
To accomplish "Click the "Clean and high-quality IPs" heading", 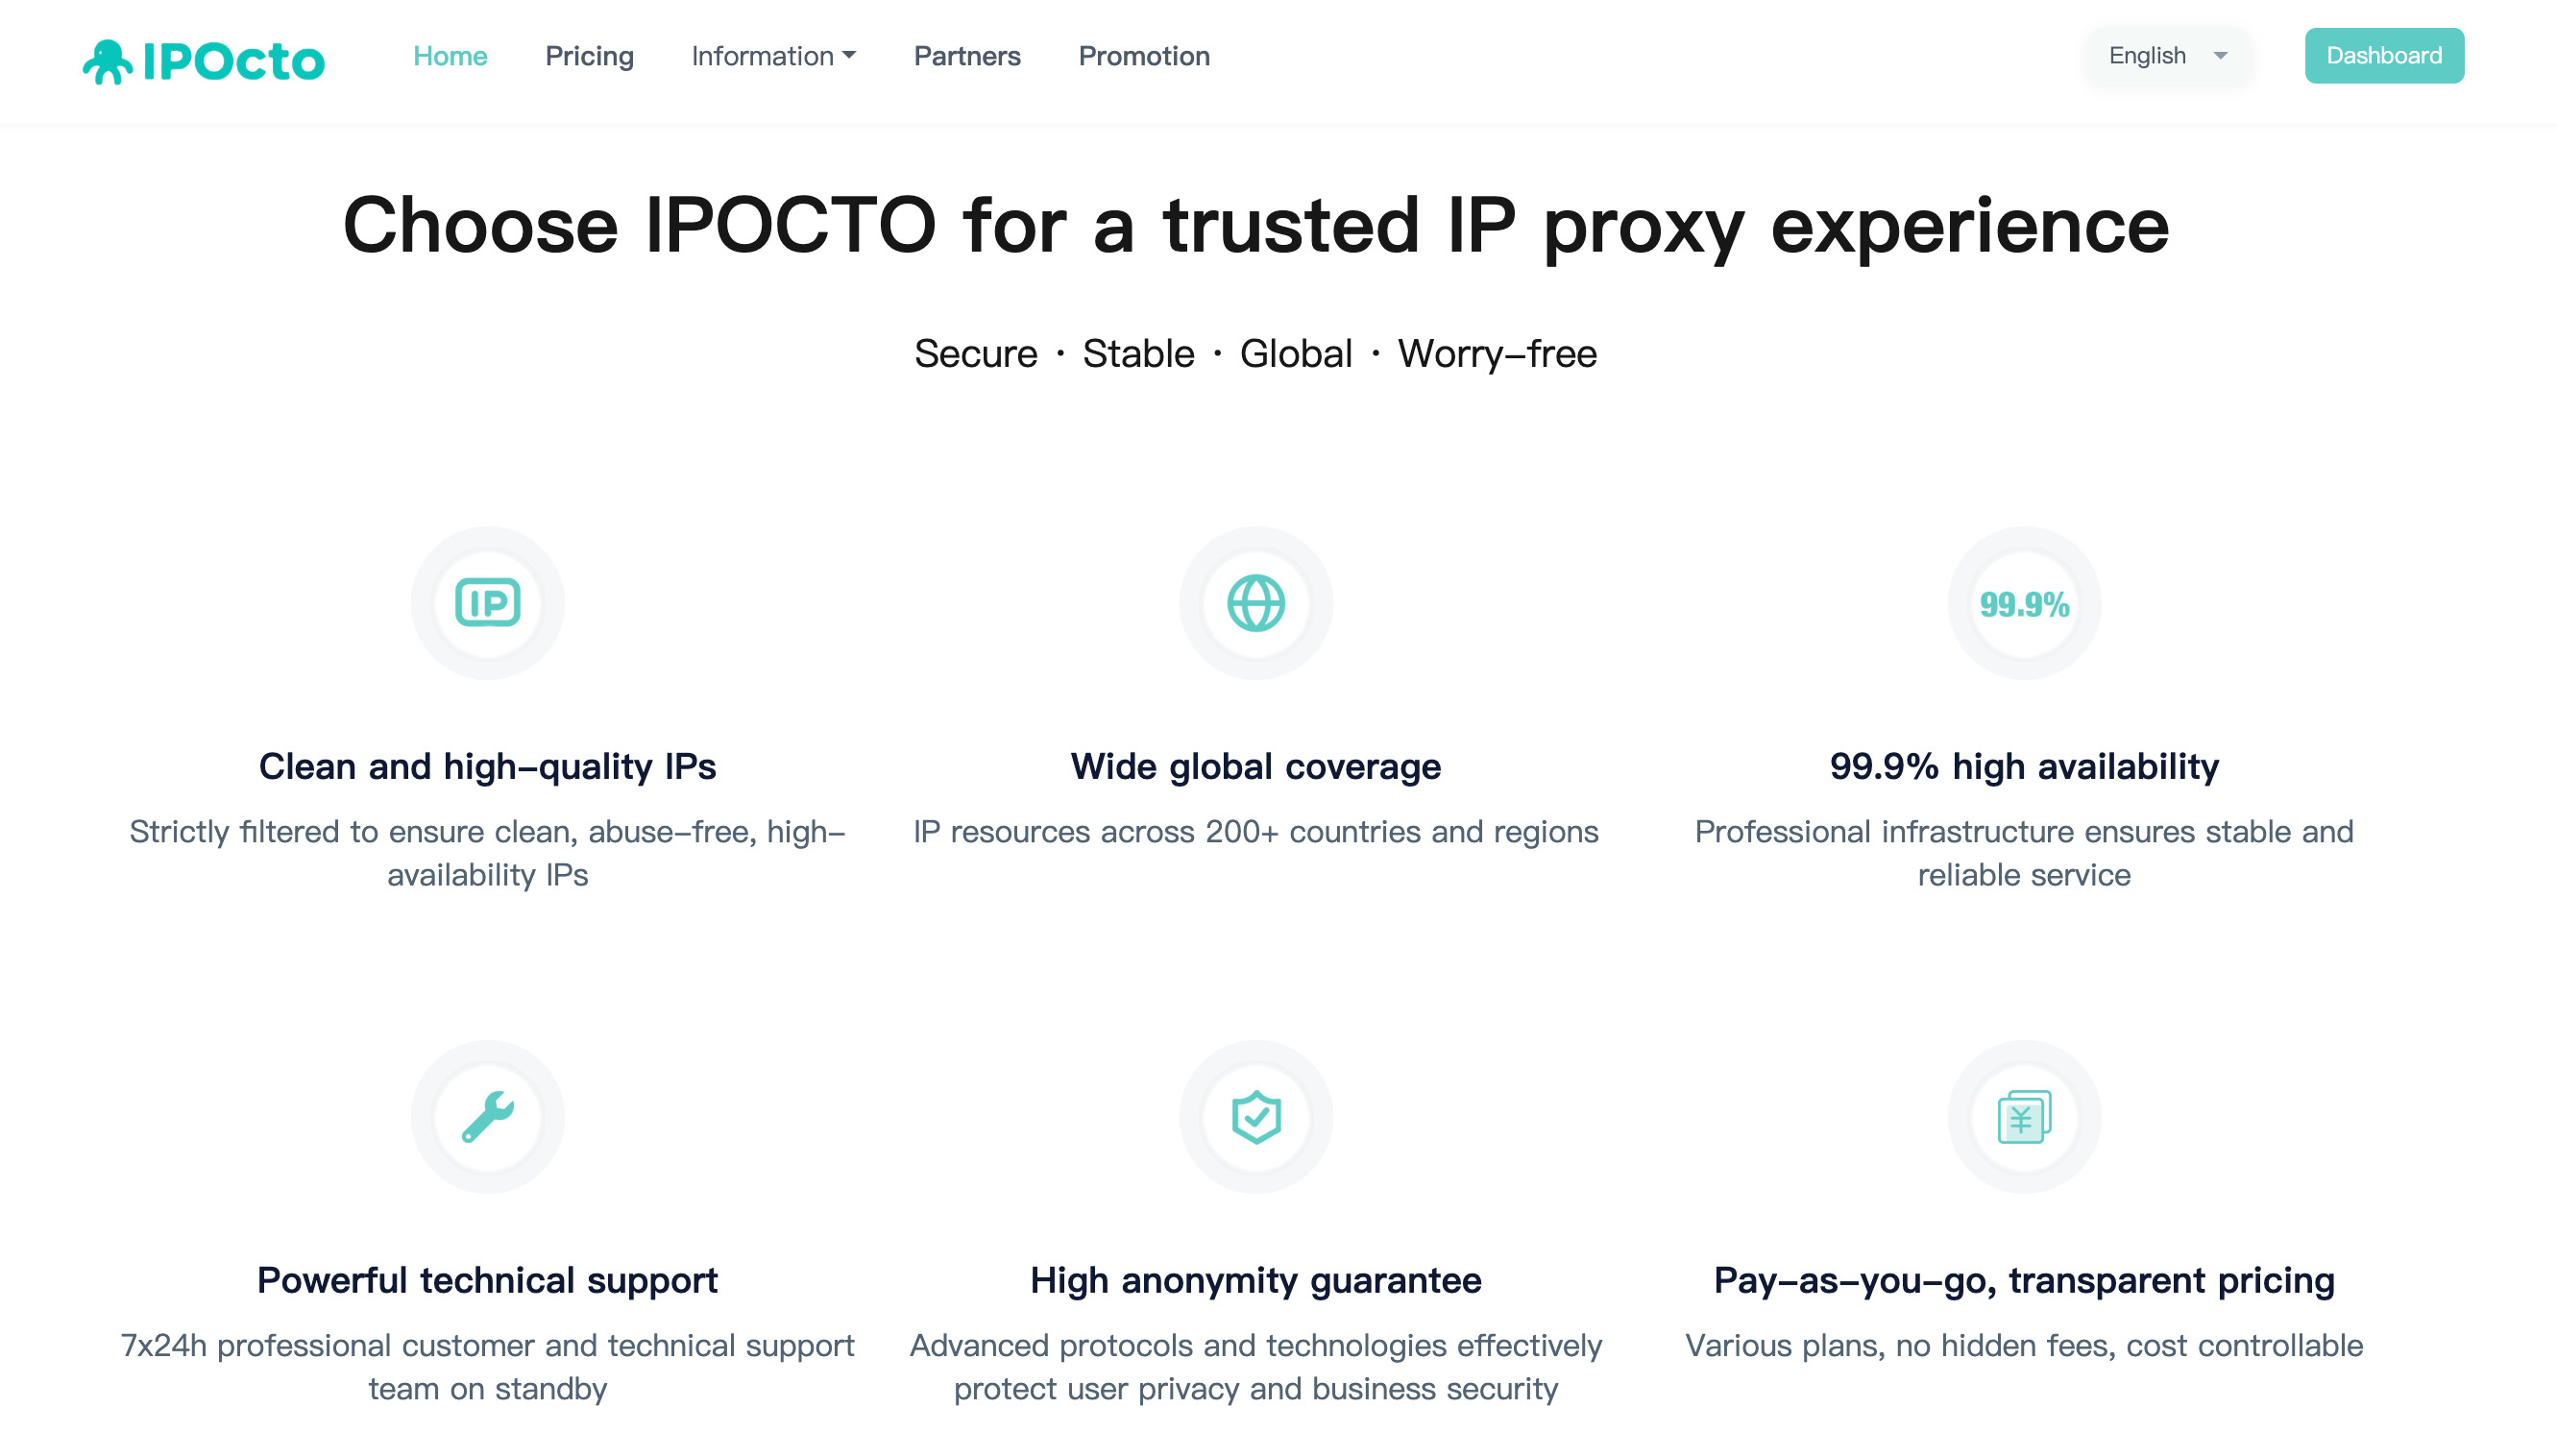I will pyautogui.click(x=487, y=766).
